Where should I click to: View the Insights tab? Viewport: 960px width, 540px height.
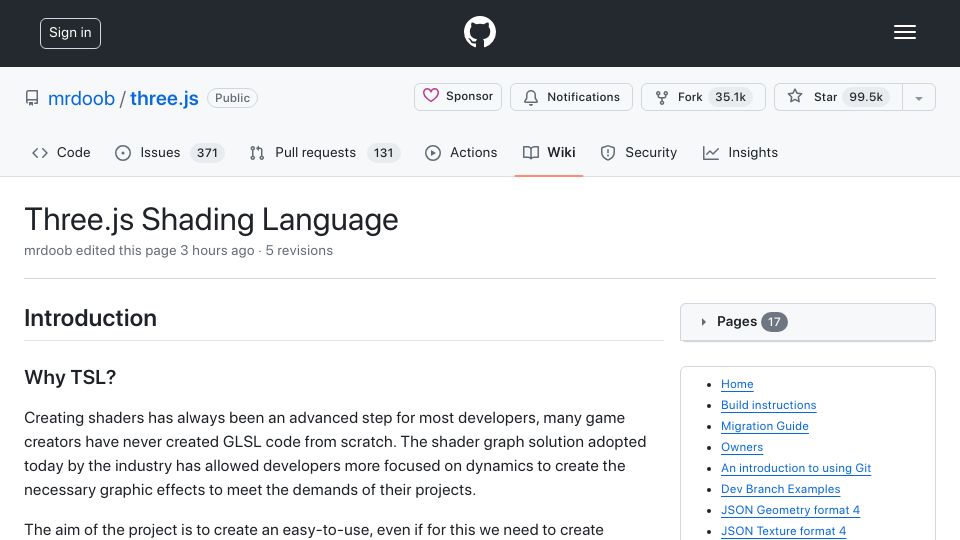(x=740, y=153)
